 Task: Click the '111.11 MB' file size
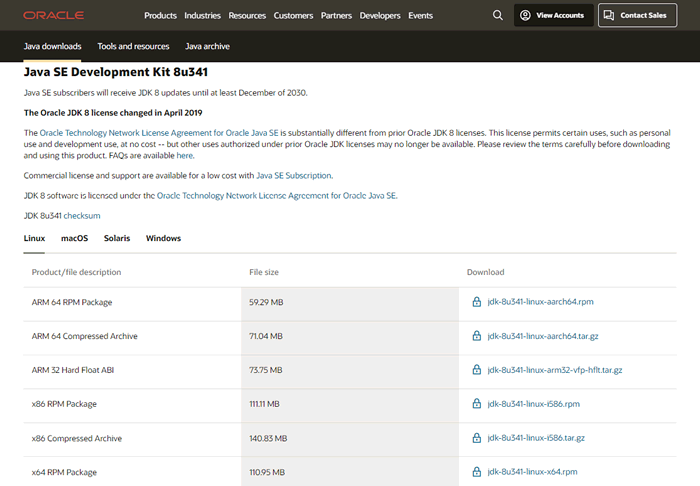point(264,404)
